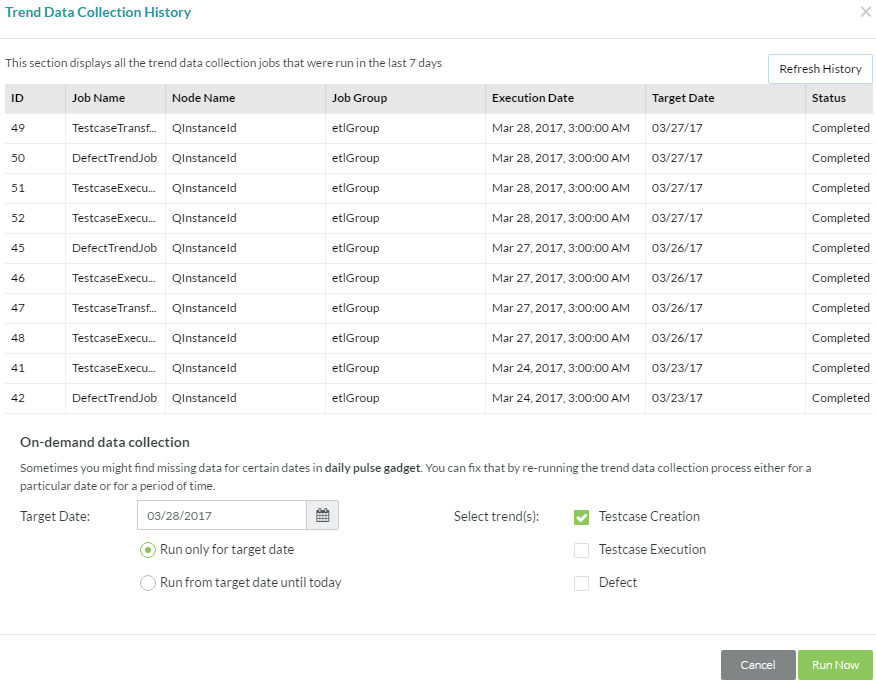Click into the Target Date field
The height and width of the screenshot is (685, 876).
click(x=221, y=515)
